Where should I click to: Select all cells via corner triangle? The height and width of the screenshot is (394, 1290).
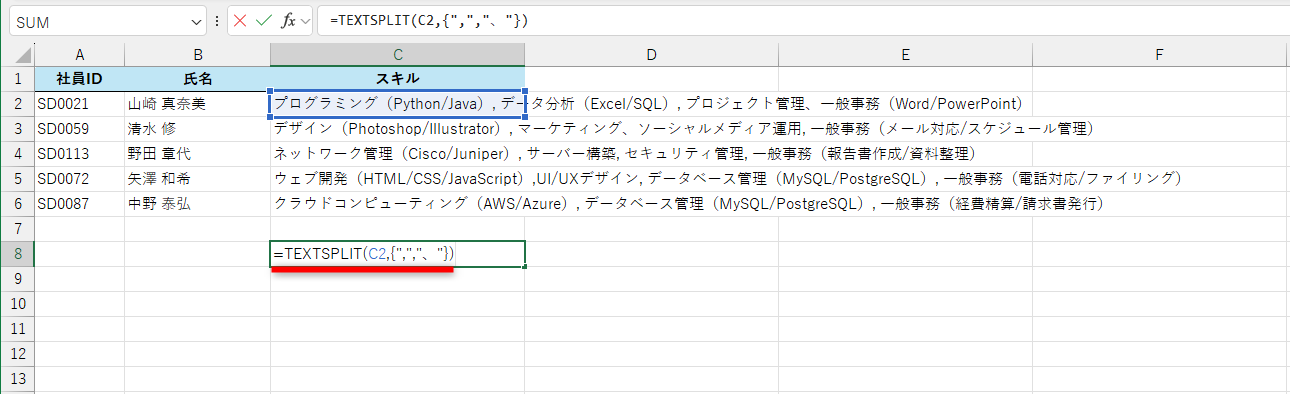point(17,55)
